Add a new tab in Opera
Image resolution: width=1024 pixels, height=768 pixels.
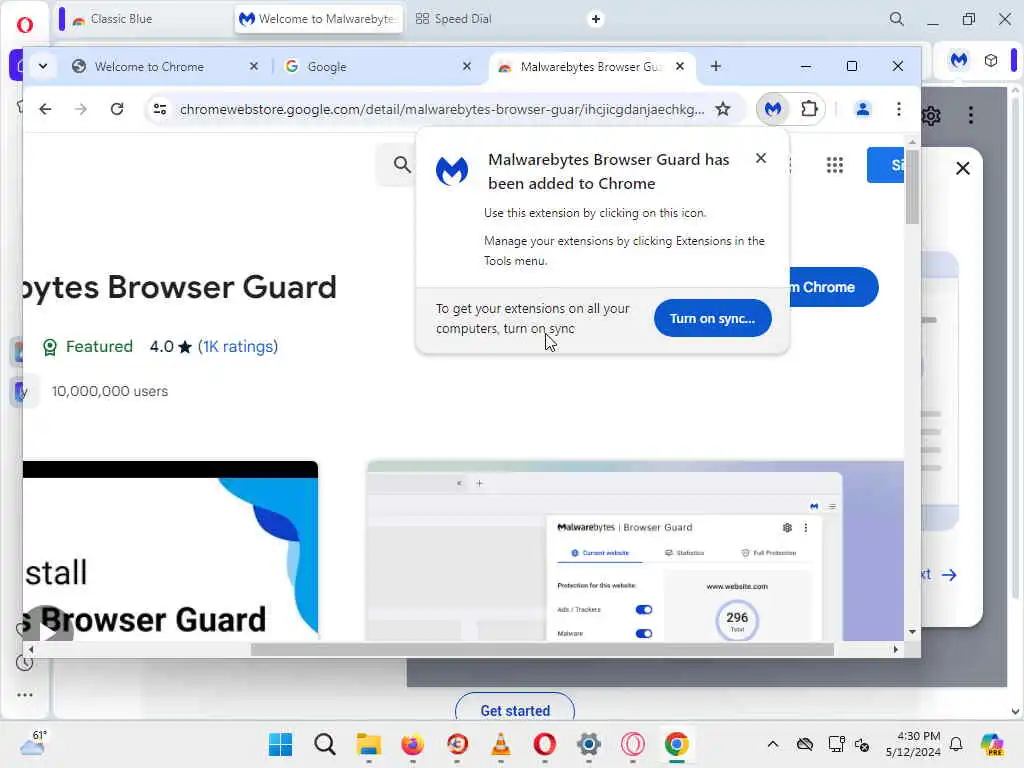click(x=596, y=19)
